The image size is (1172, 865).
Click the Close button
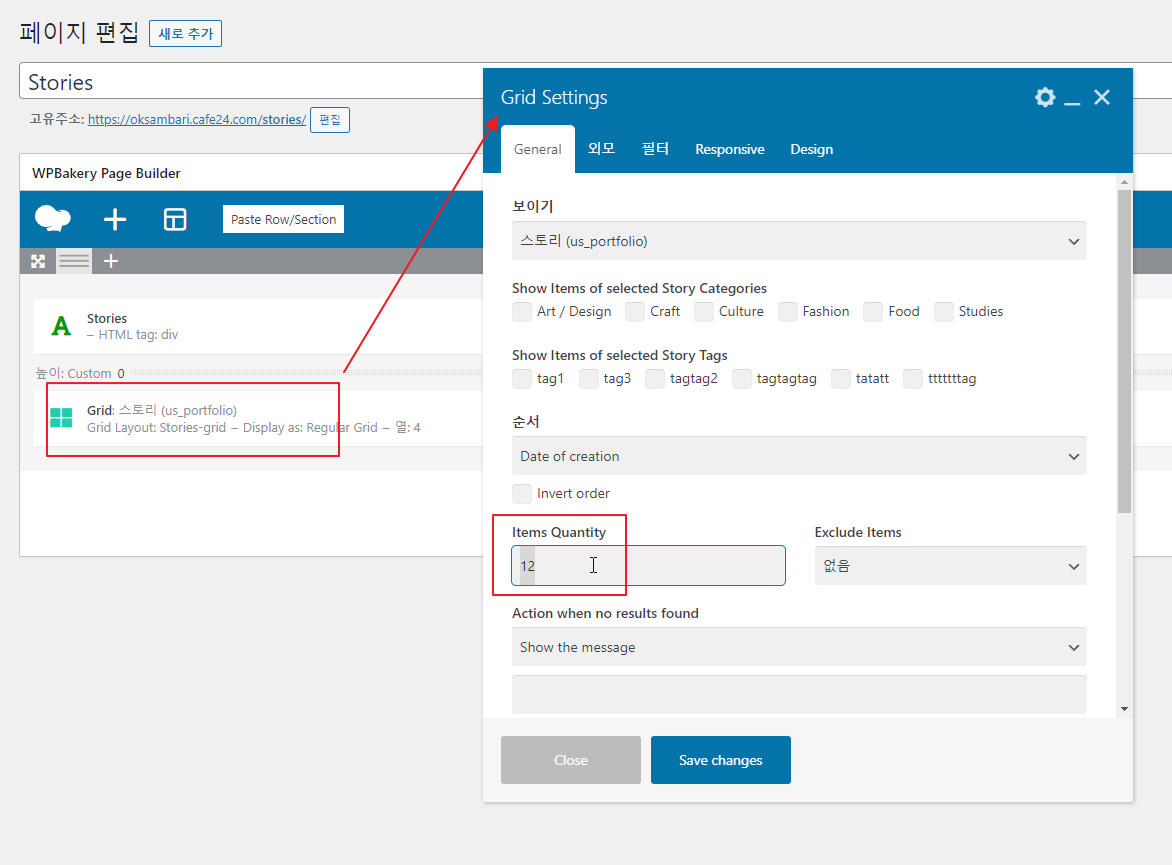pos(571,760)
